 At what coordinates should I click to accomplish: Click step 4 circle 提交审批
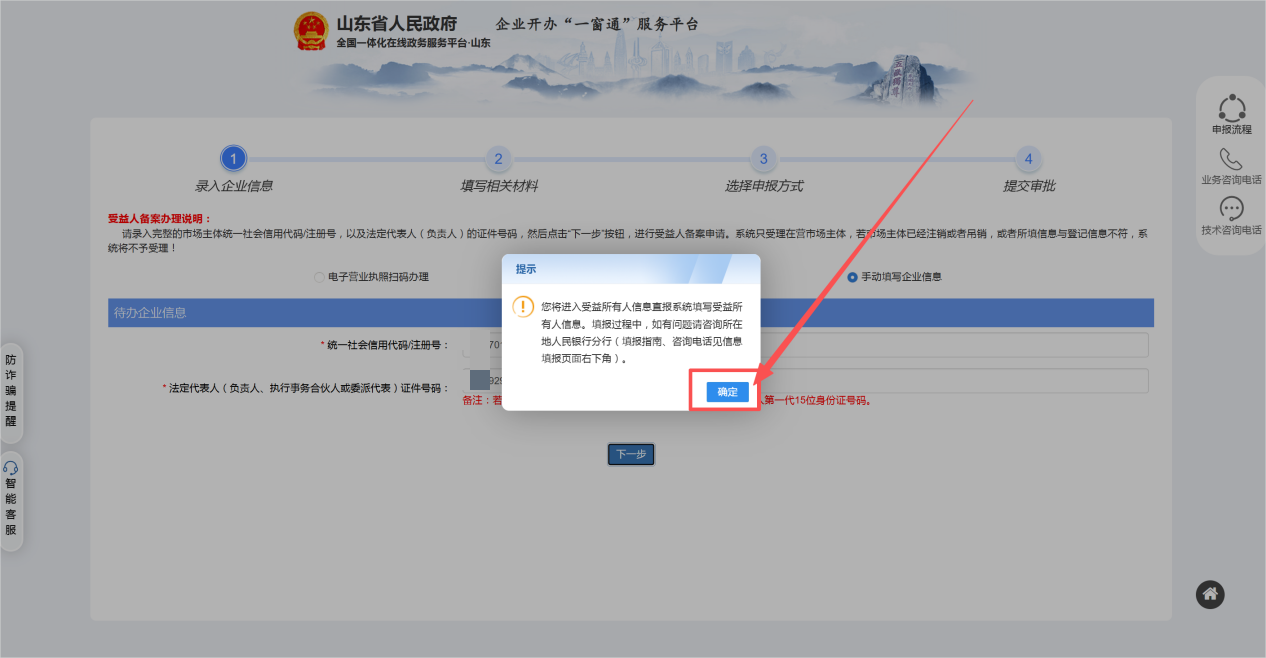click(x=1028, y=159)
